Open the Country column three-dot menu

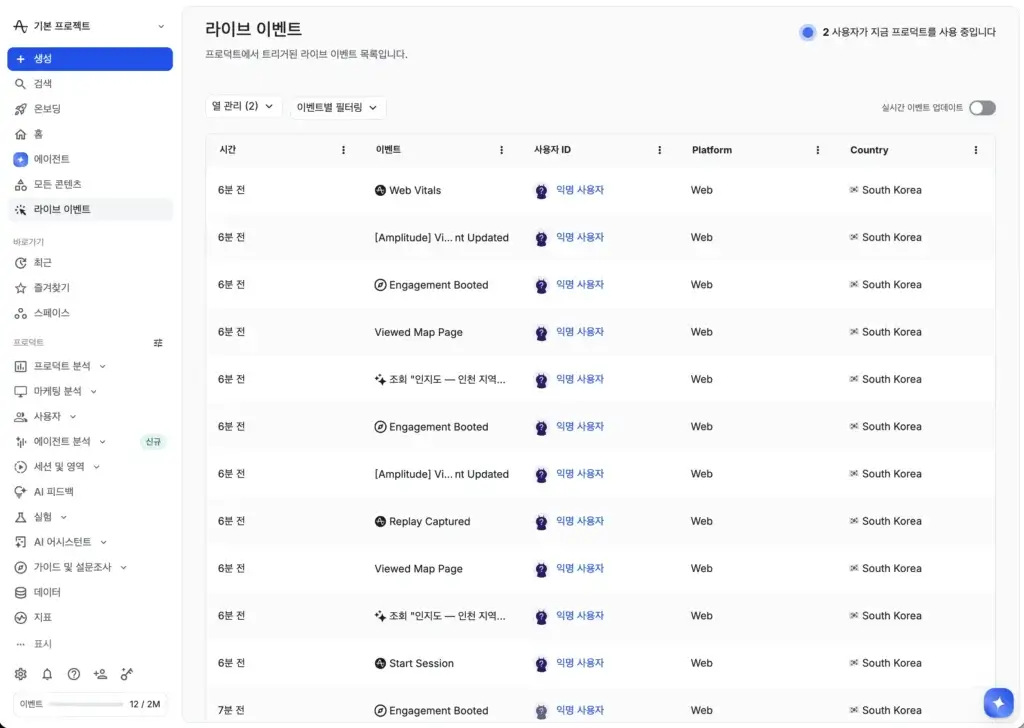(976, 150)
